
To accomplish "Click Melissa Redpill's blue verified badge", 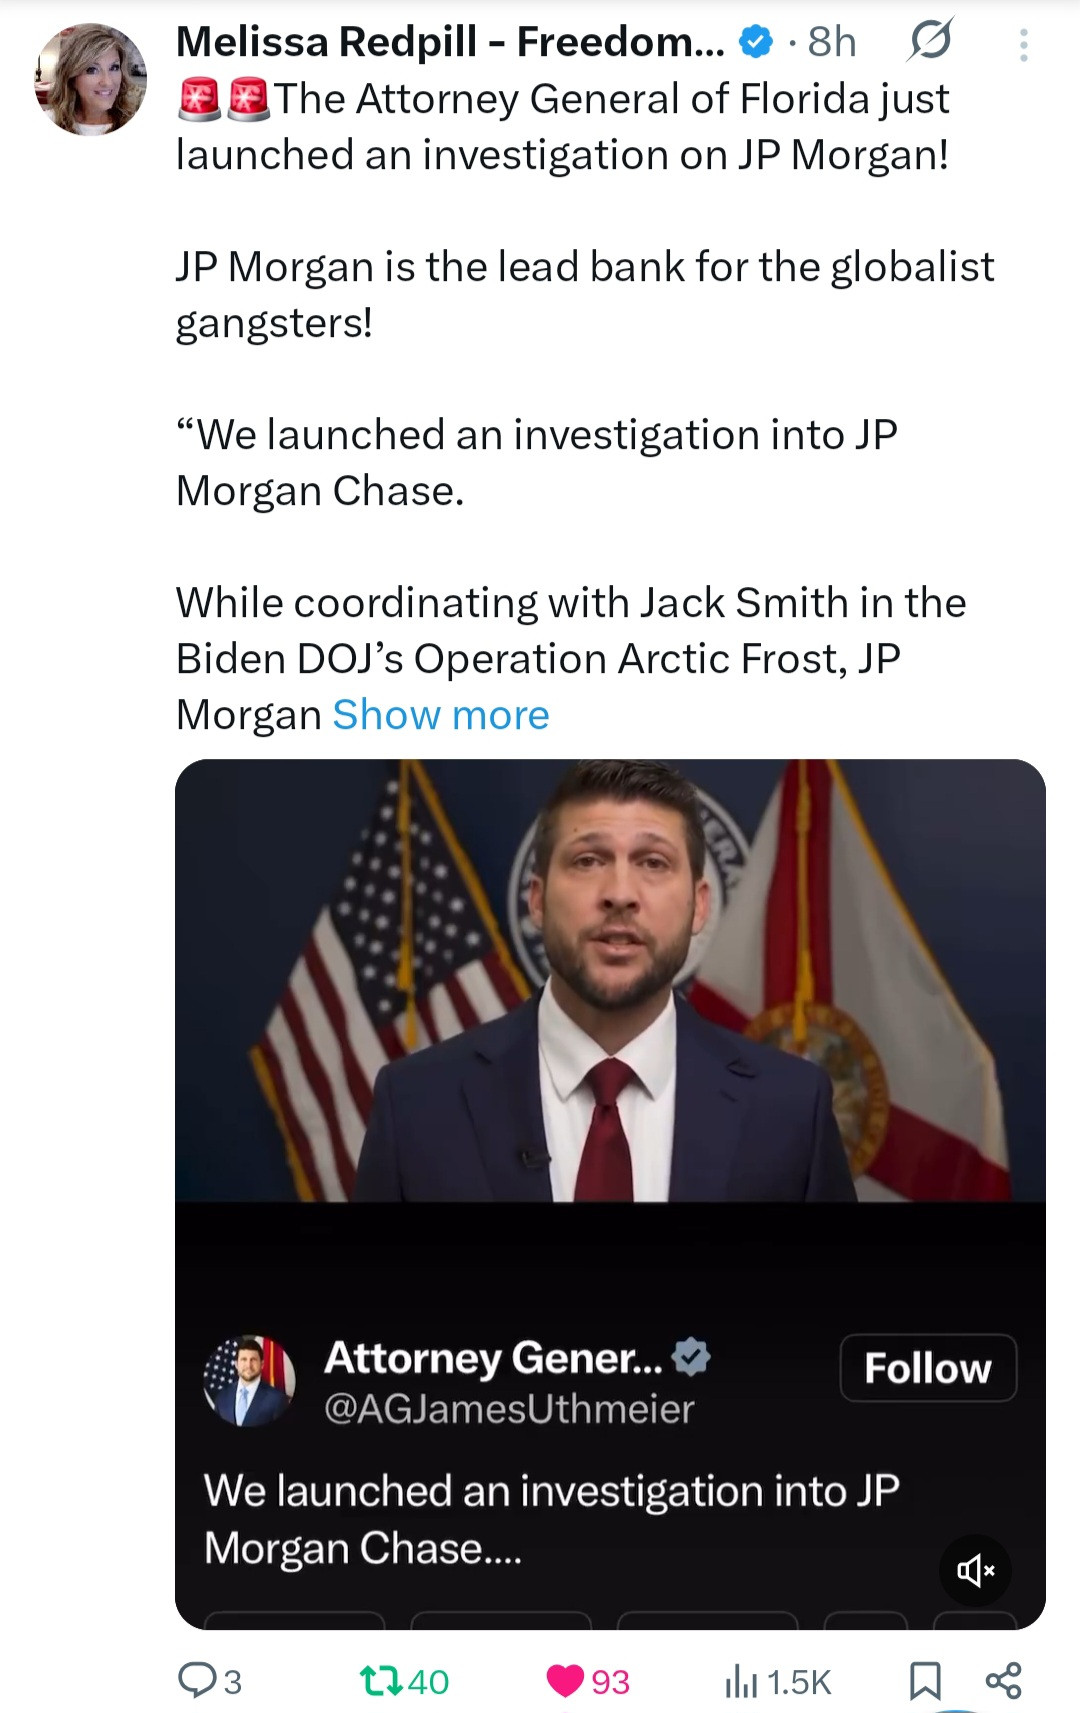I will (x=755, y=42).
